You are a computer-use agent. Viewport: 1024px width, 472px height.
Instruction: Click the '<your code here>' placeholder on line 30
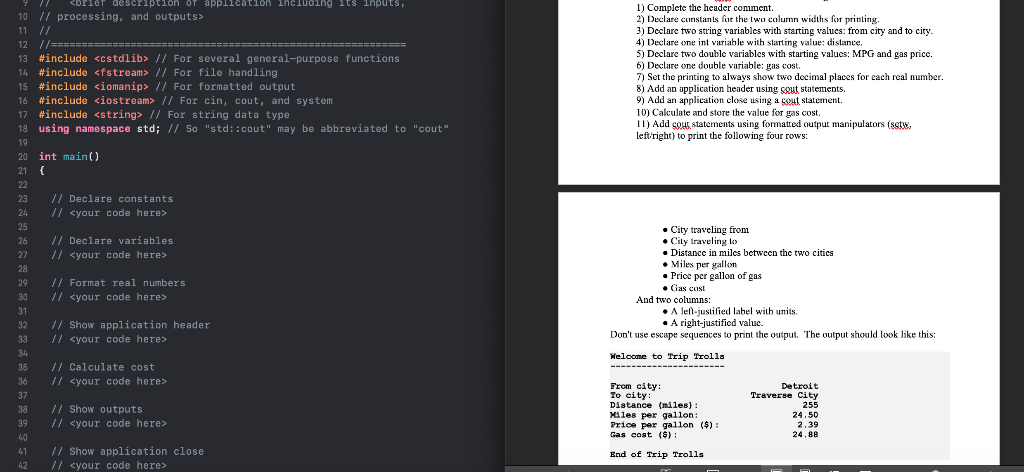click(x=118, y=297)
